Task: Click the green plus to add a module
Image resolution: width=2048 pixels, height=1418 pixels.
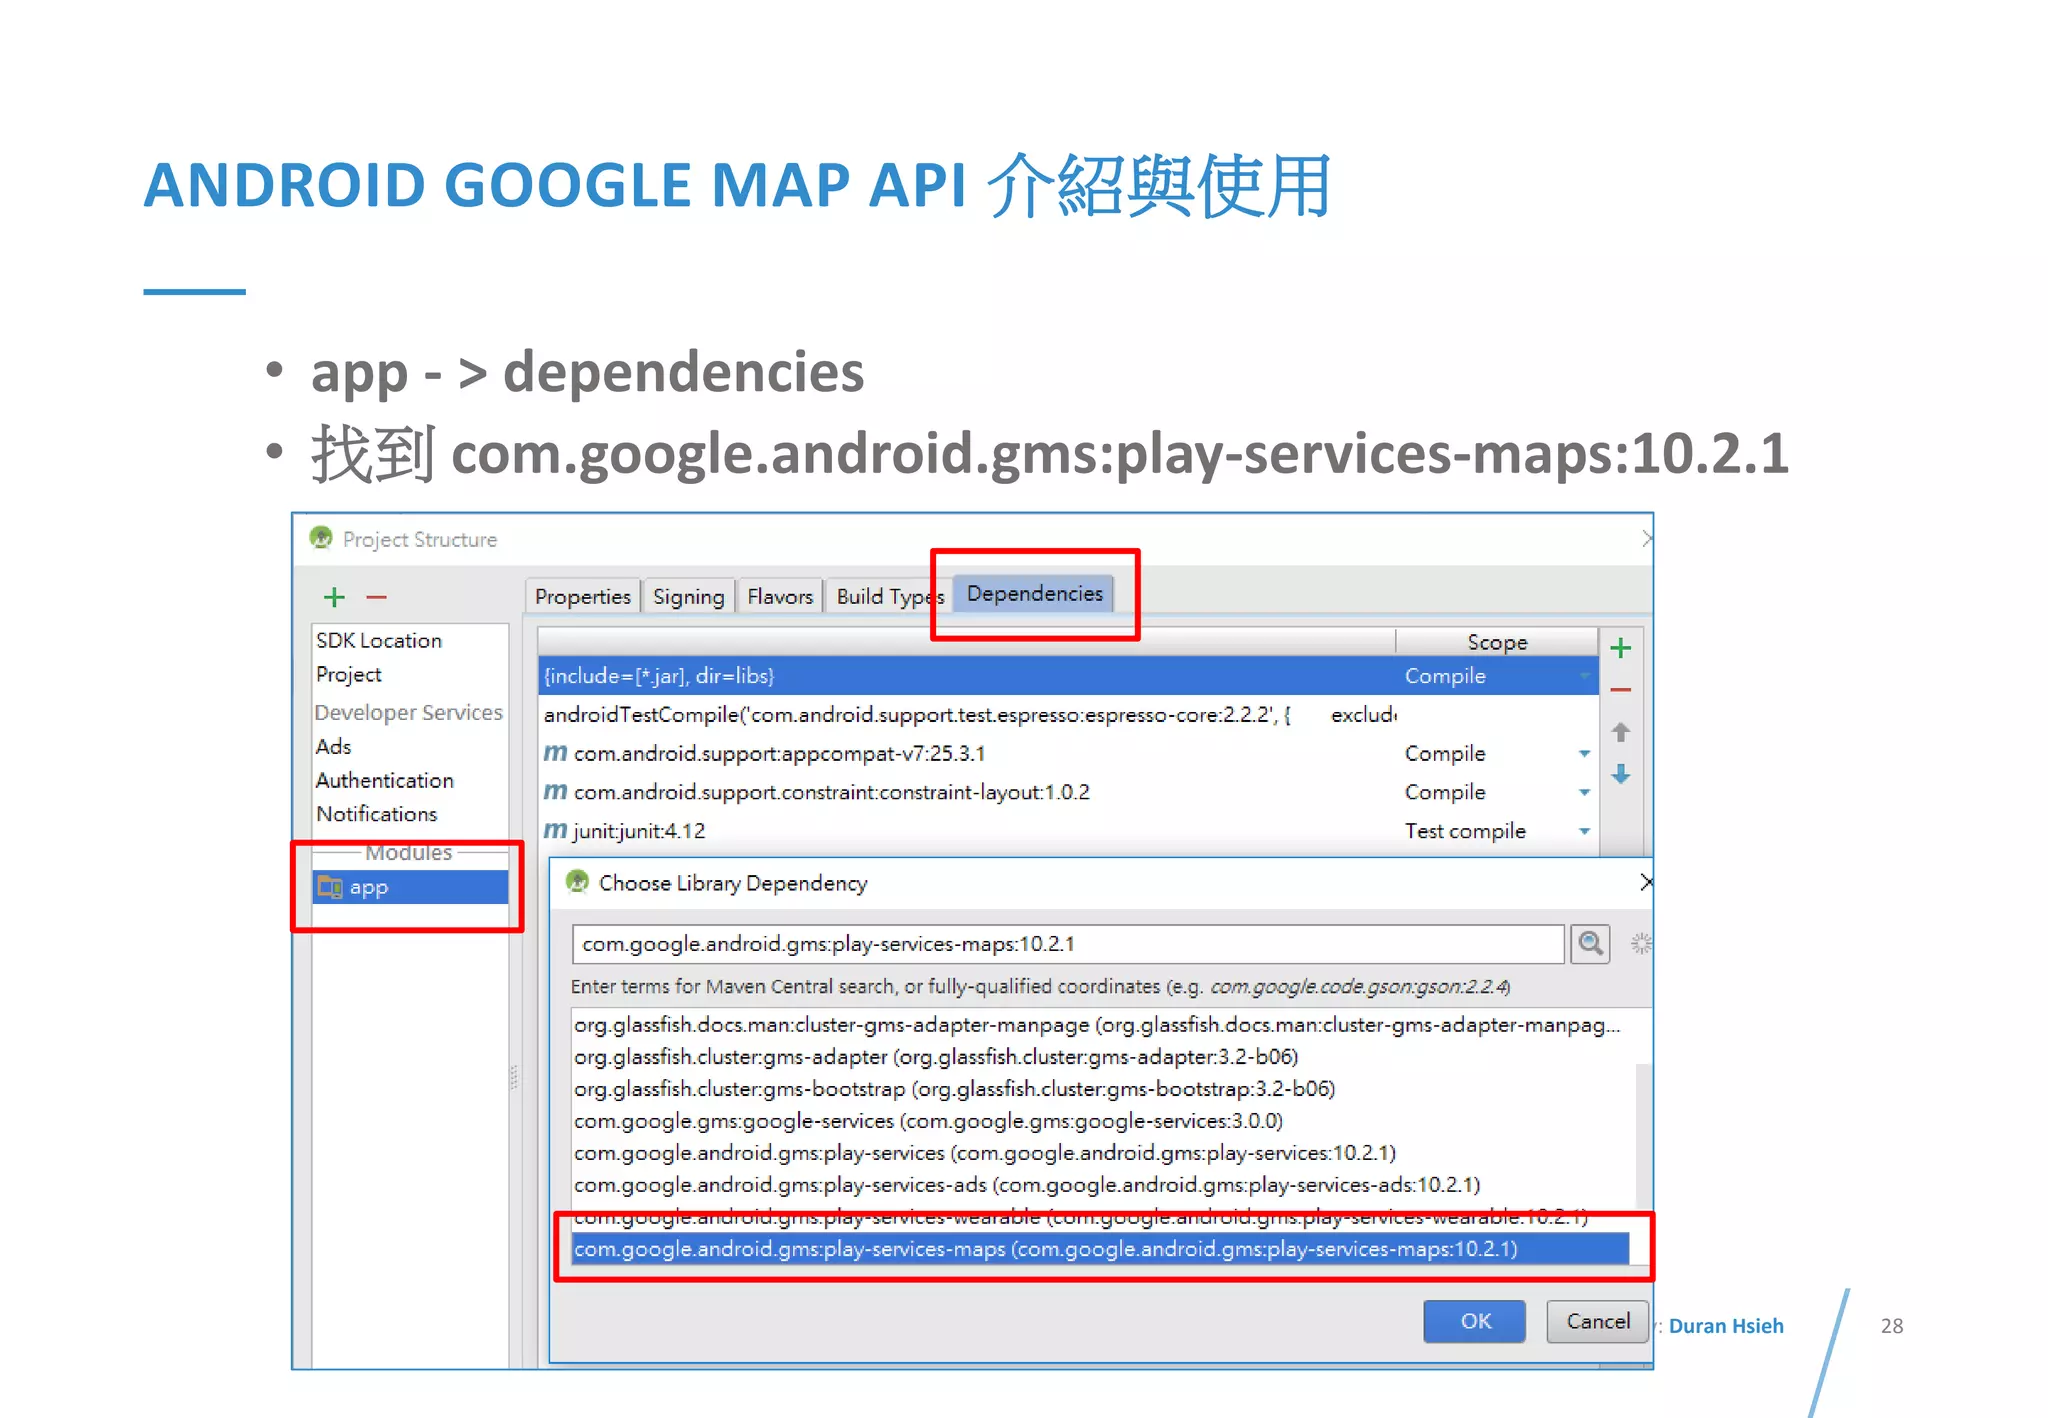Action: [334, 597]
